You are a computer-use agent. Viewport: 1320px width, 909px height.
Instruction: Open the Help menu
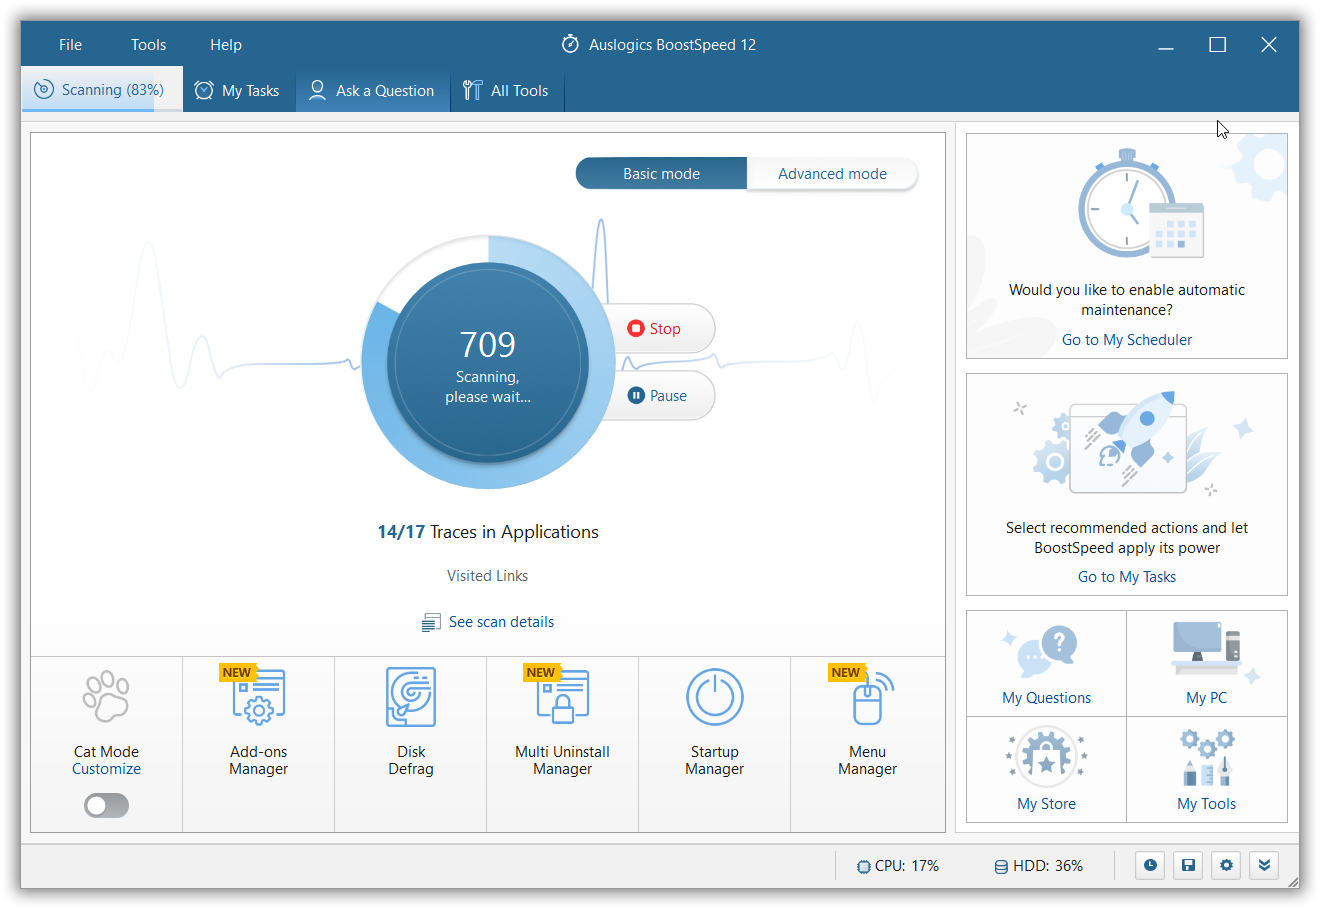tap(226, 44)
